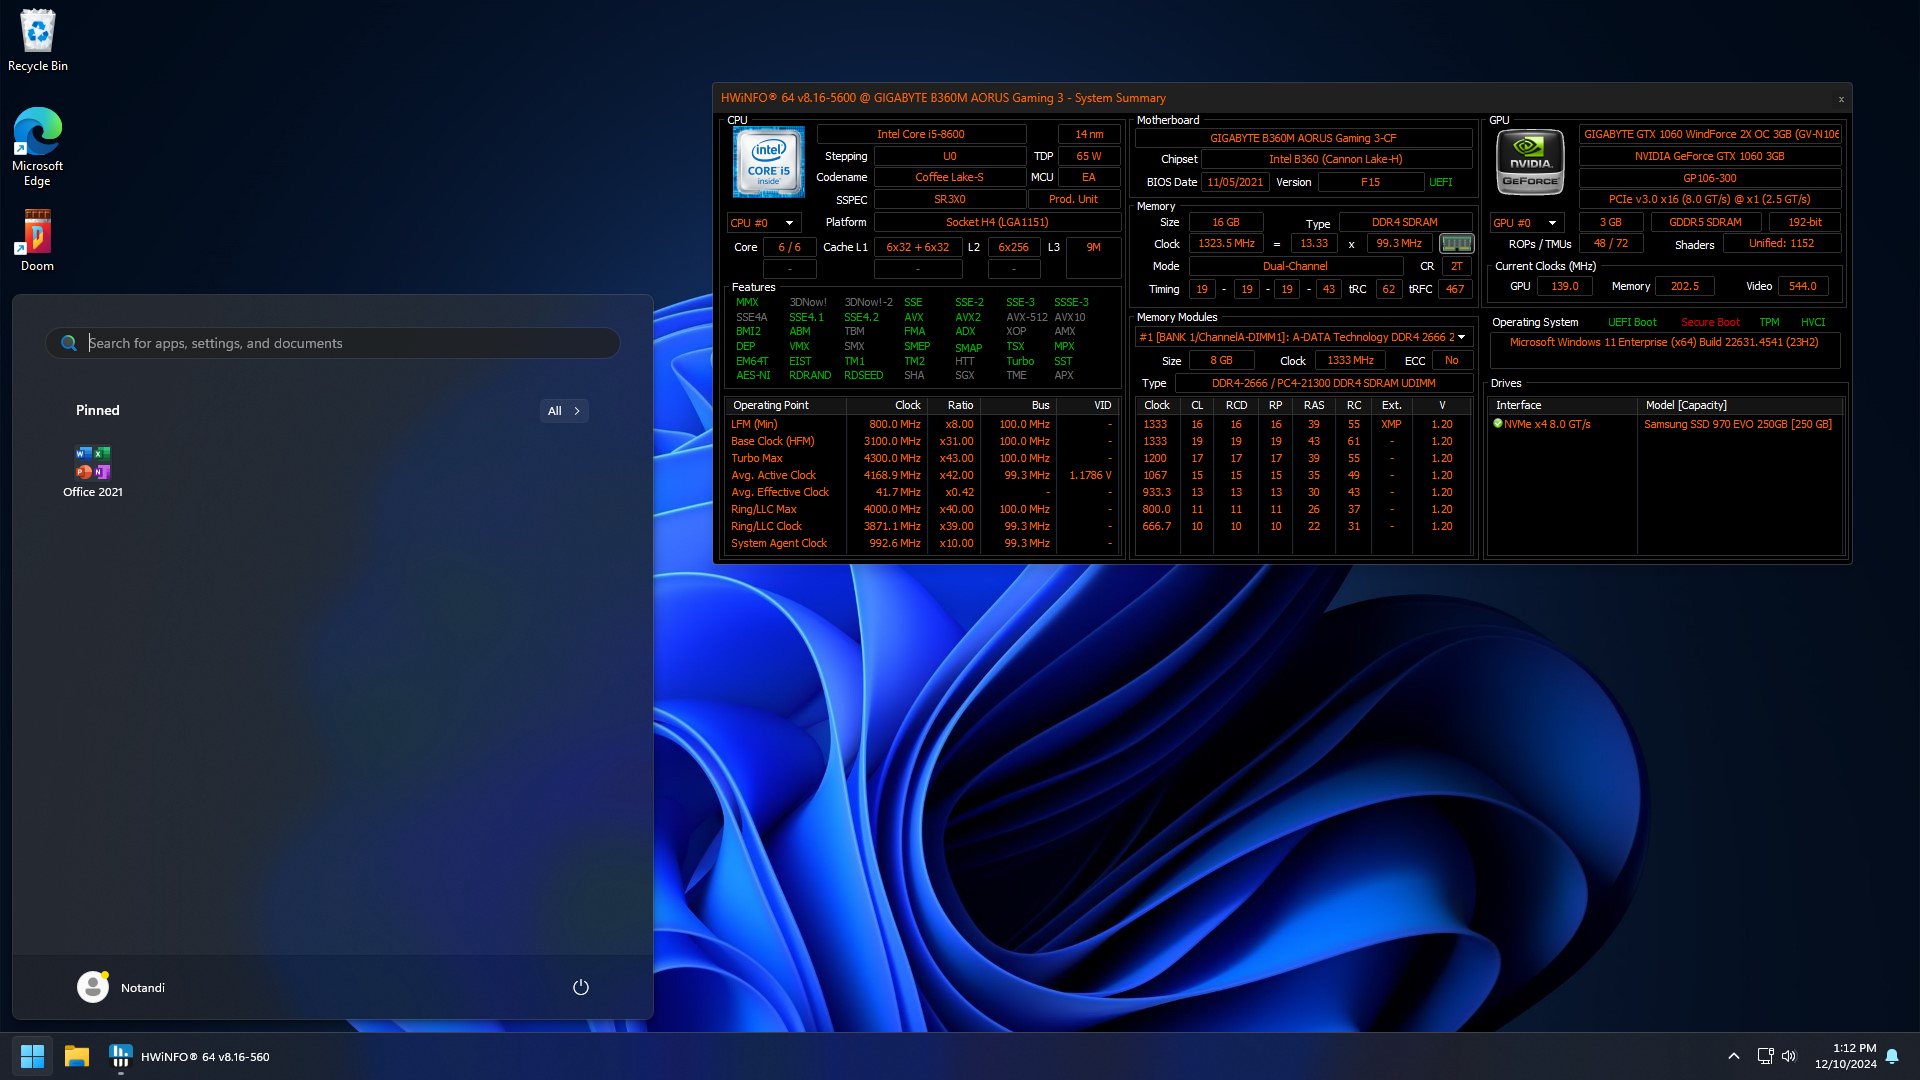The width and height of the screenshot is (1920, 1080).
Task: Click the memory module icon beside Clock field
Action: pos(1457,243)
